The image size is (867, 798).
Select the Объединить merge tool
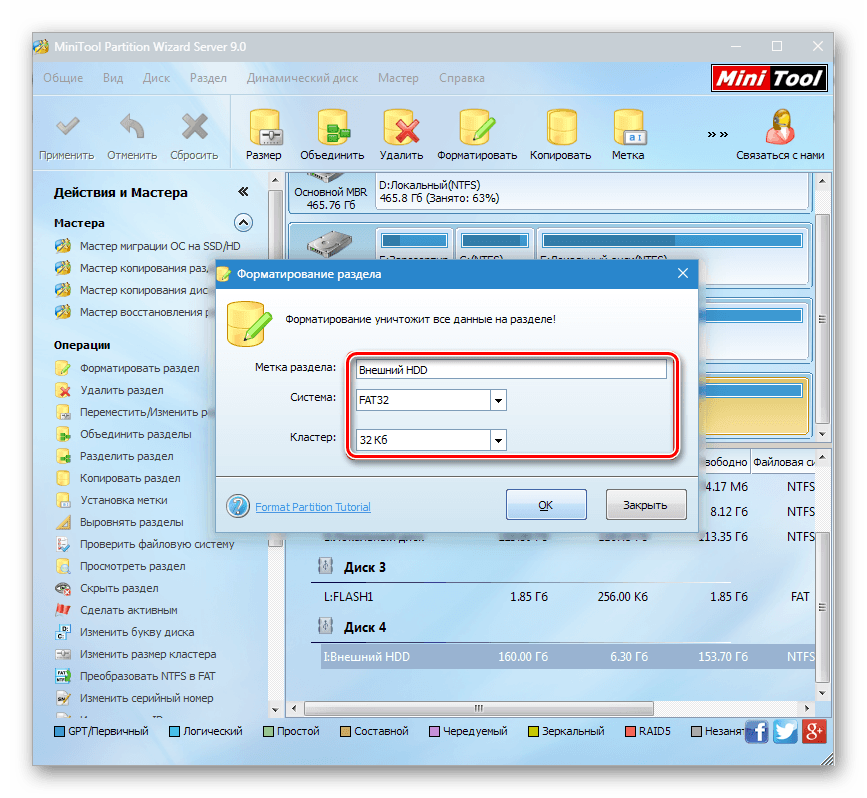(332, 134)
